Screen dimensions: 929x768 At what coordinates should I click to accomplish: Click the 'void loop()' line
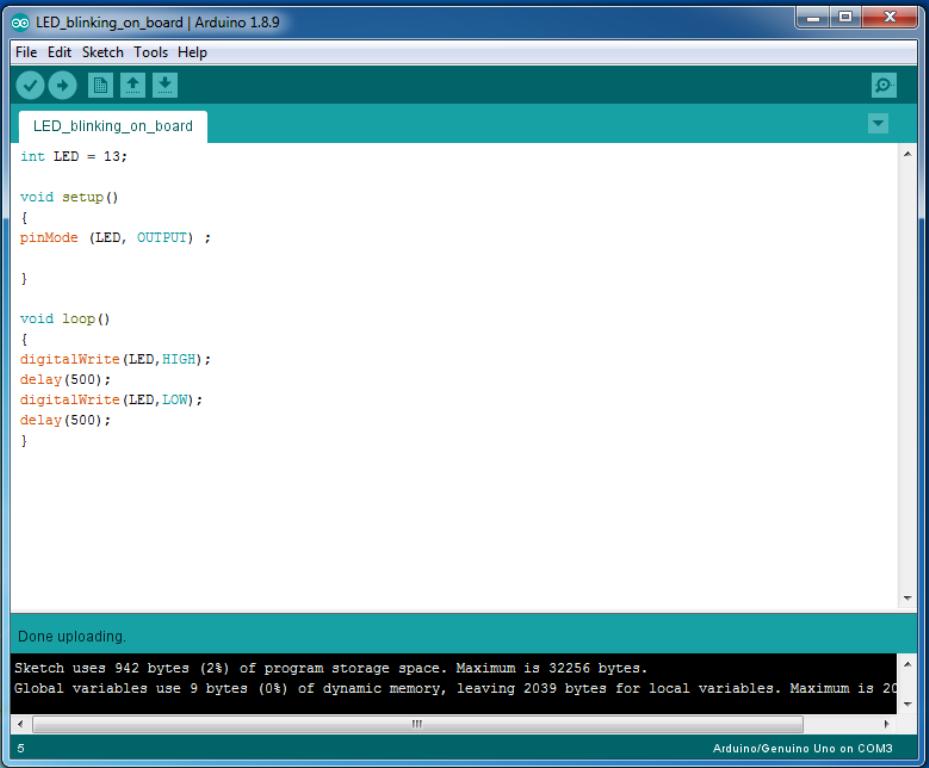65,319
